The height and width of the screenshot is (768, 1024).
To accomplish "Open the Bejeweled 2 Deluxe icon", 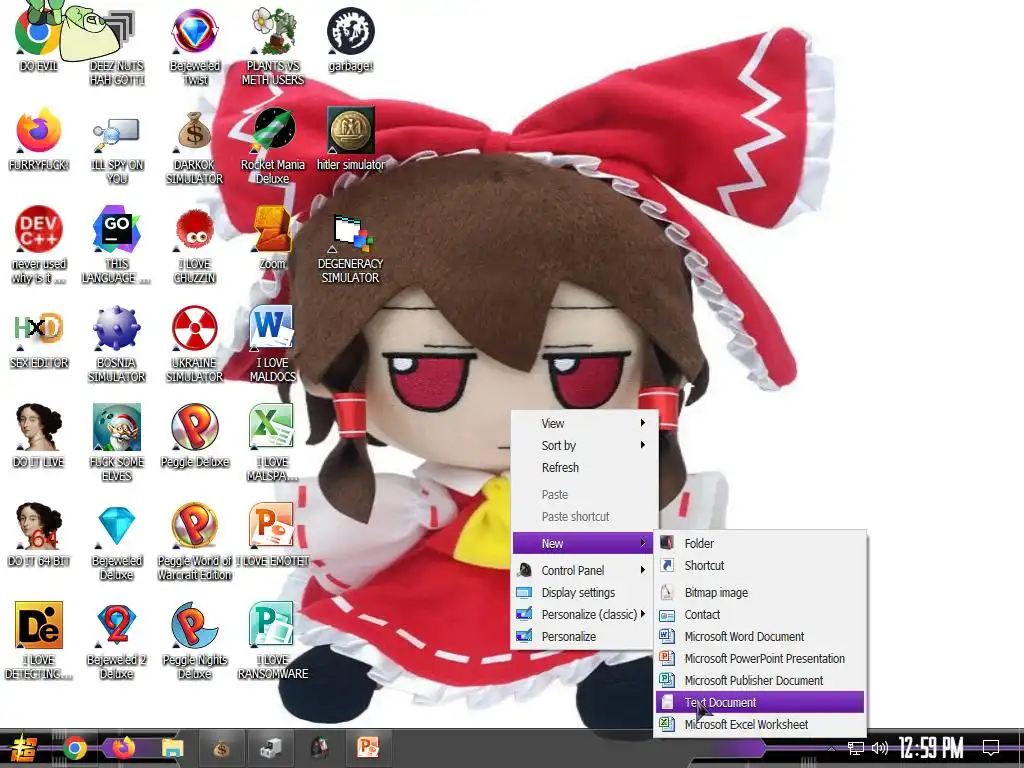I will tap(116, 626).
